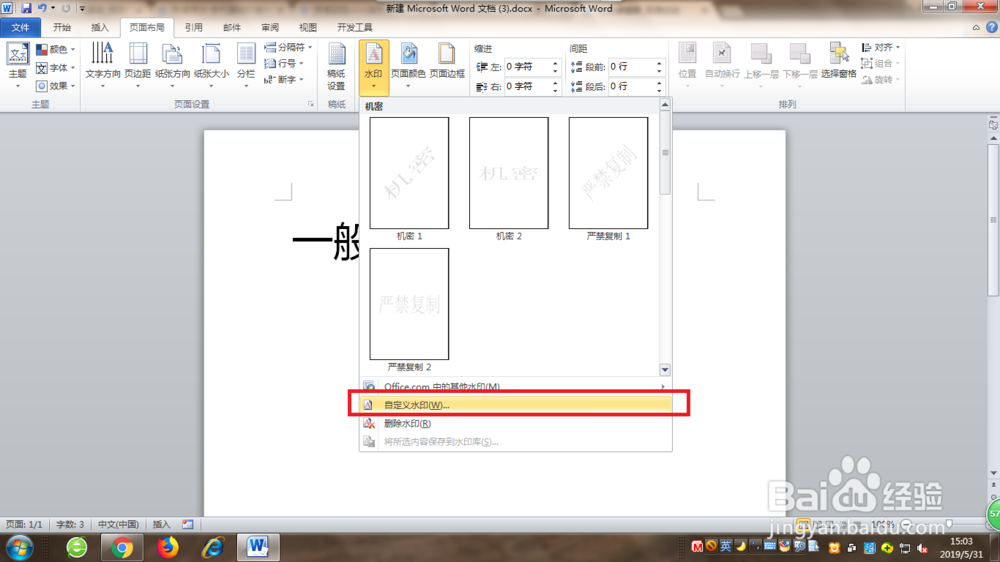Toggle the Insert (插入) overtype mode
This screenshot has width=1000, height=562.
coord(161,524)
